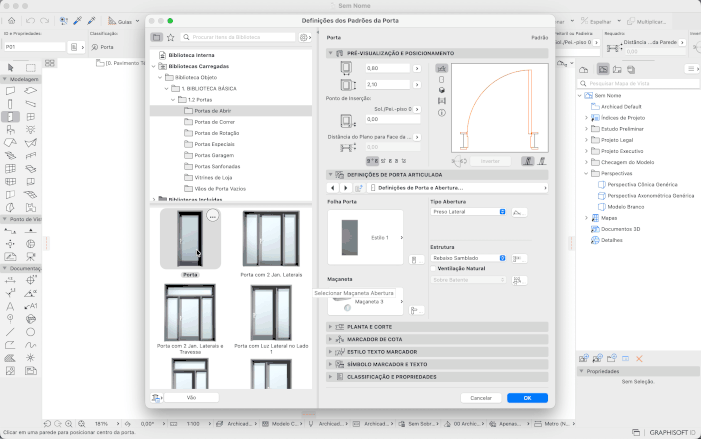701x439 pixels.
Task: Click the P01 ID field in info box
Action: click(x=35, y=47)
